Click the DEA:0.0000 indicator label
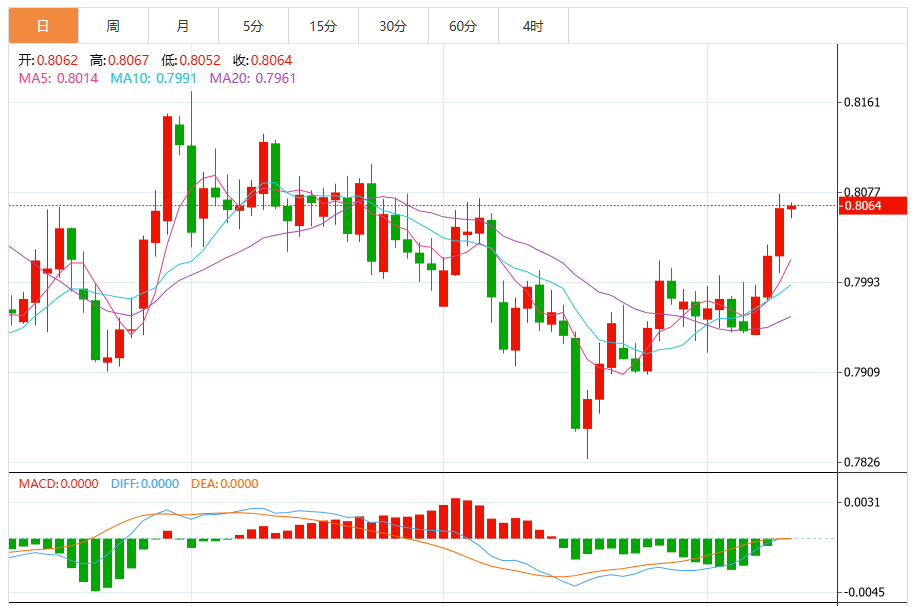 [225, 483]
